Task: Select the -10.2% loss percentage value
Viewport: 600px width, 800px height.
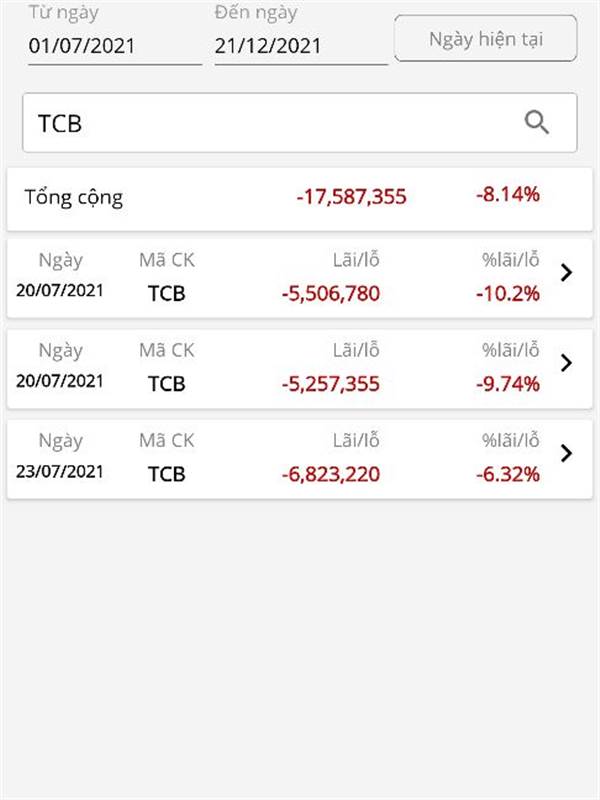Action: pos(508,293)
